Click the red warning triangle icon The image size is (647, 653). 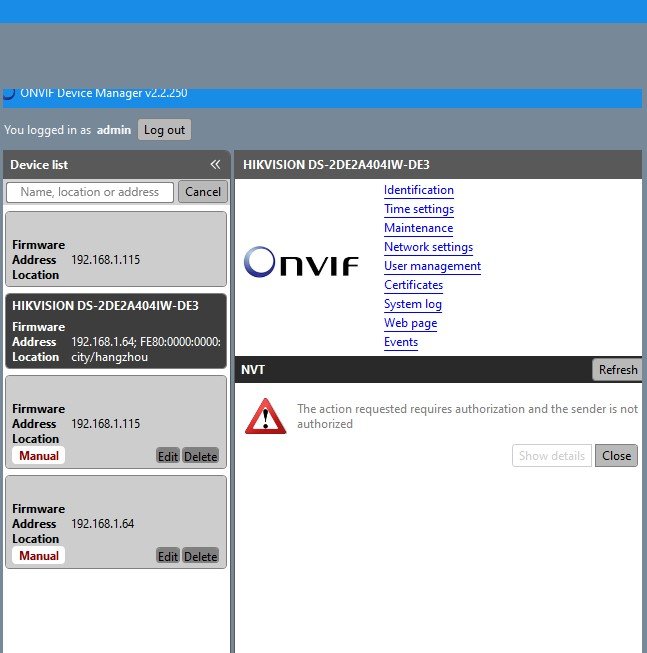pos(265,416)
